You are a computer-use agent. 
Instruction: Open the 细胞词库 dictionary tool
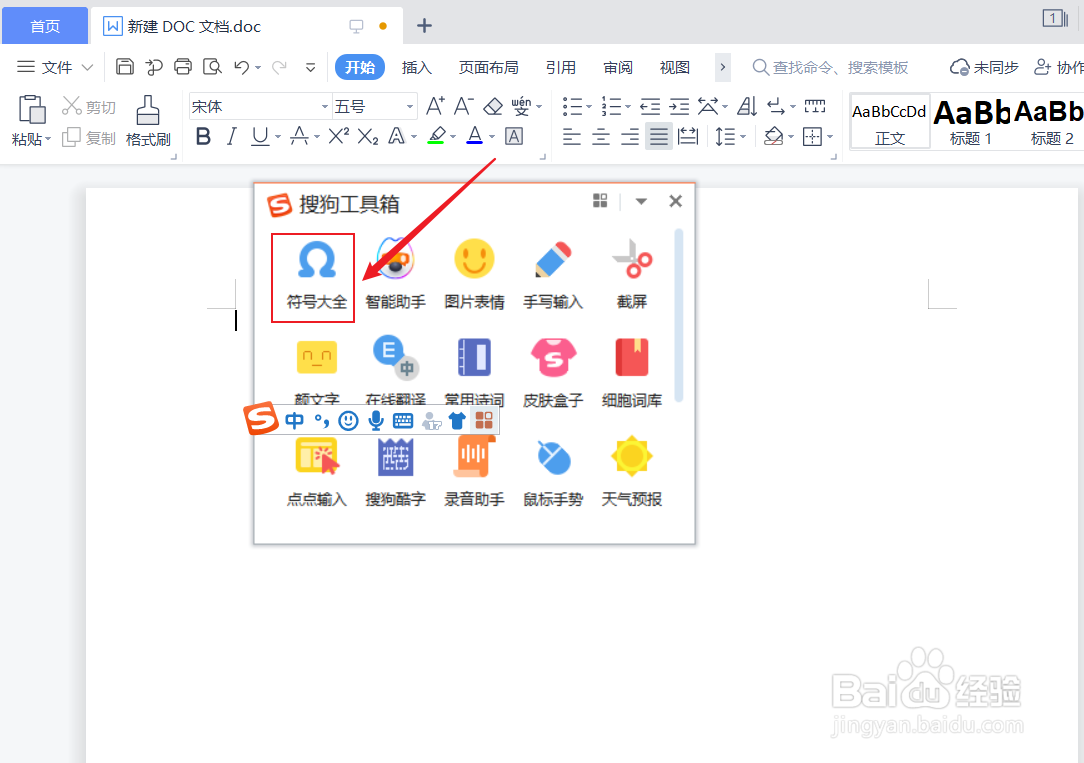[632, 373]
